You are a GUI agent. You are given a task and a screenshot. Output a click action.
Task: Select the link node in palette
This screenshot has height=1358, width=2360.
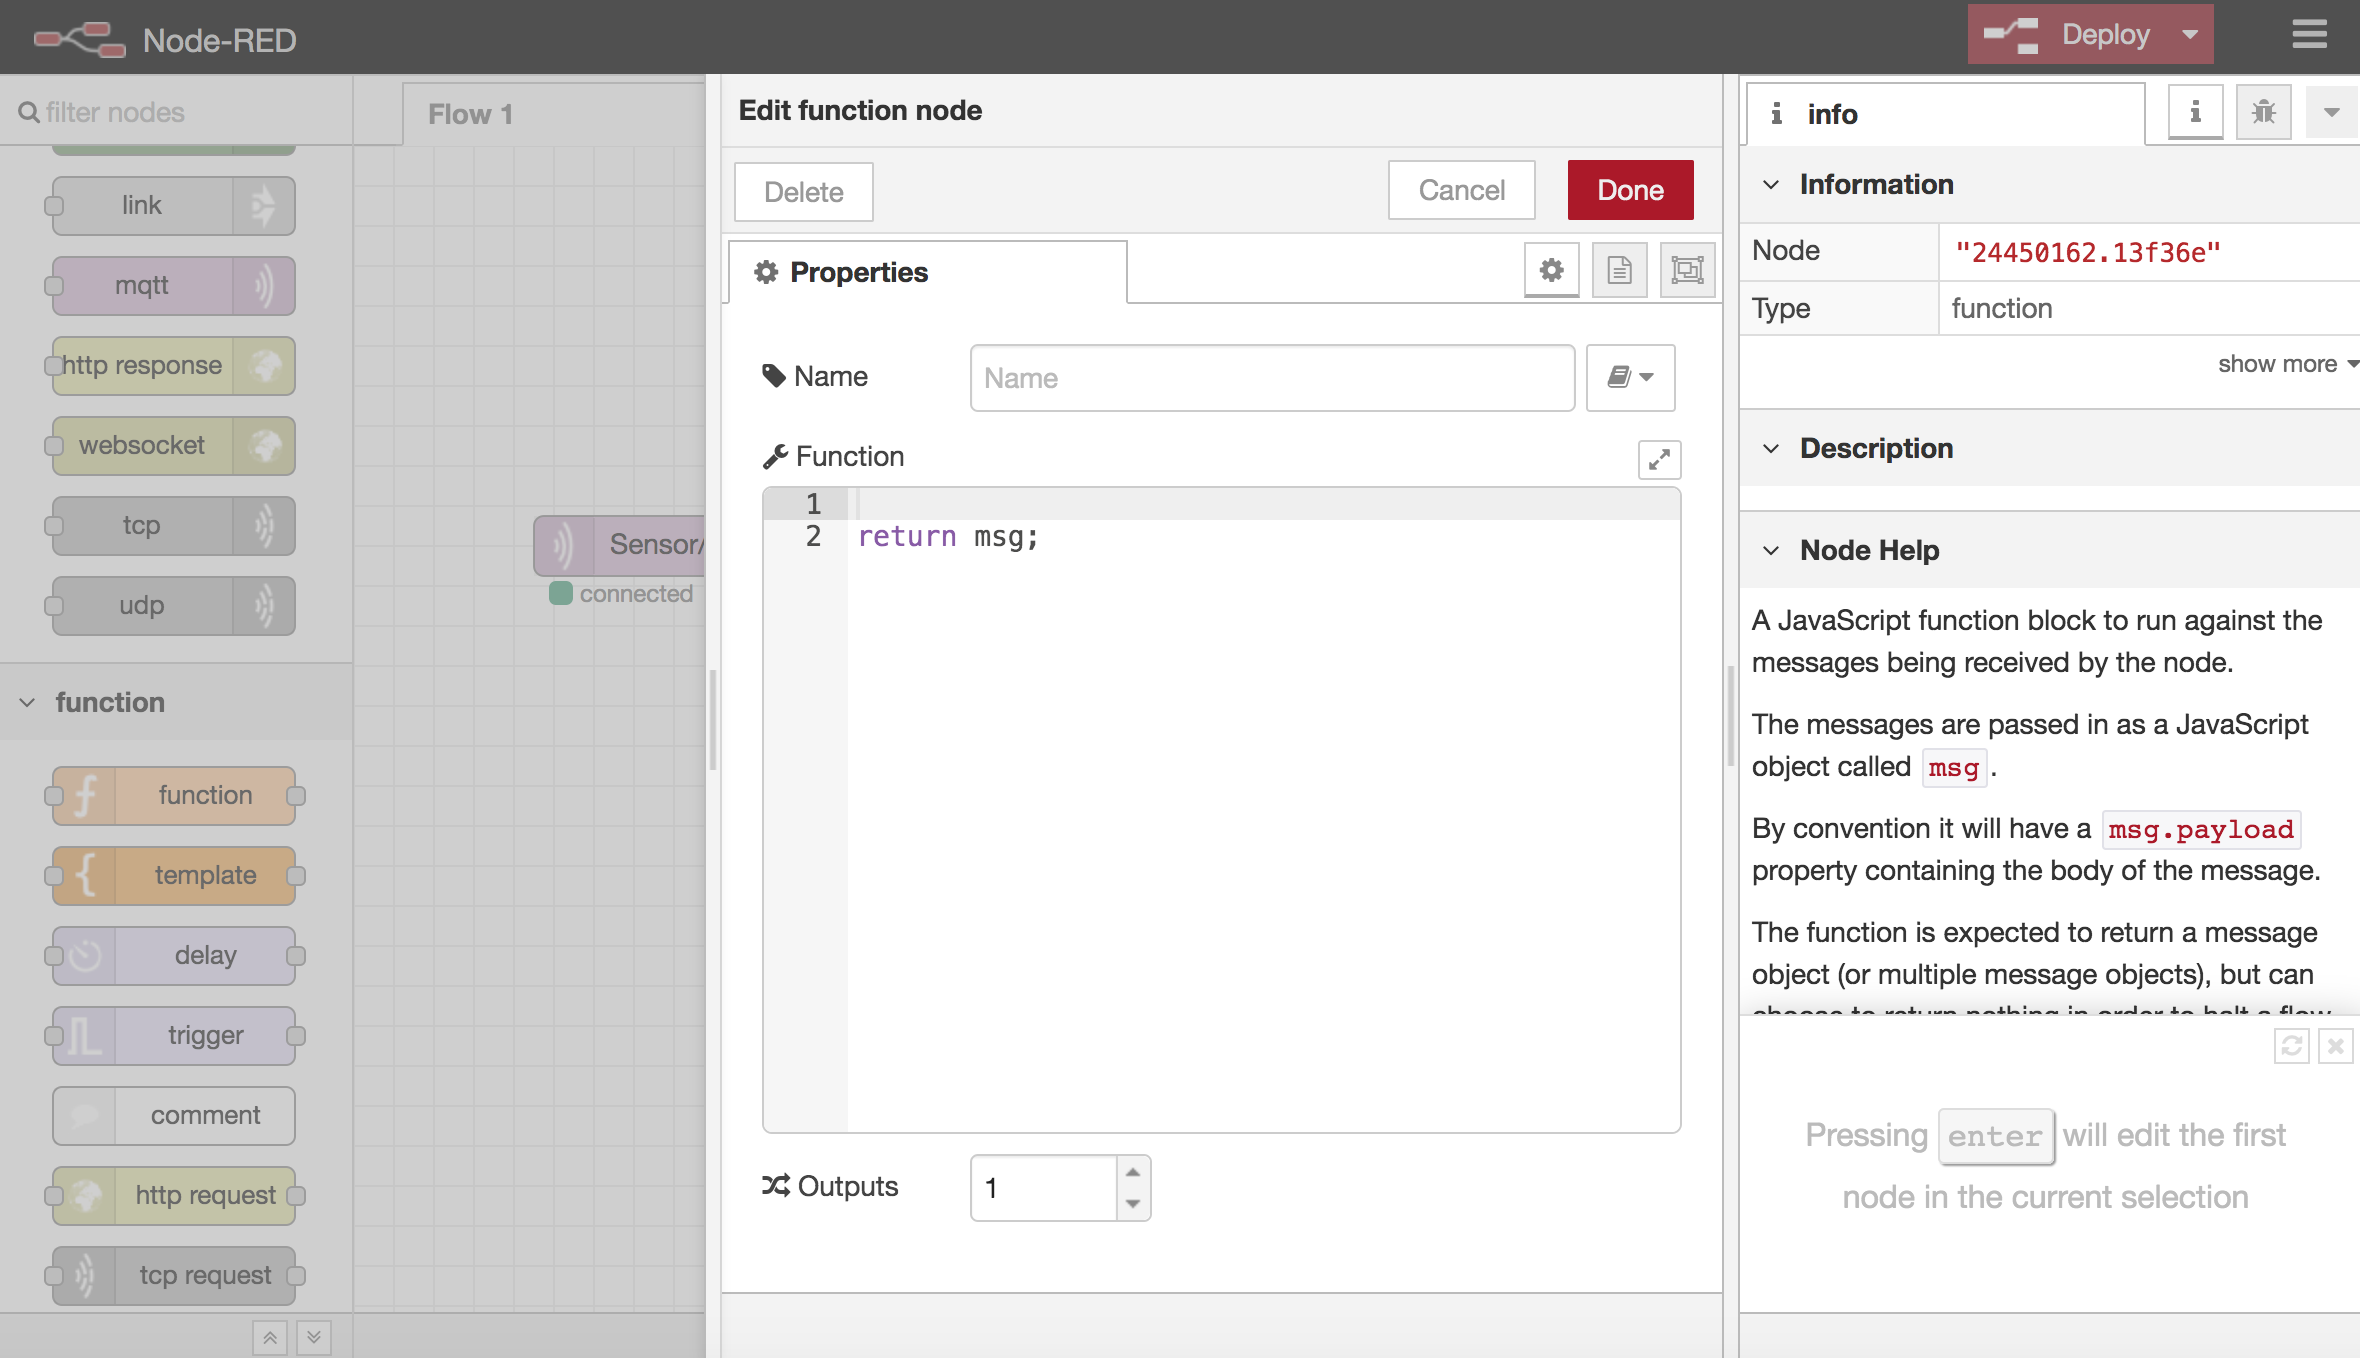point(174,205)
